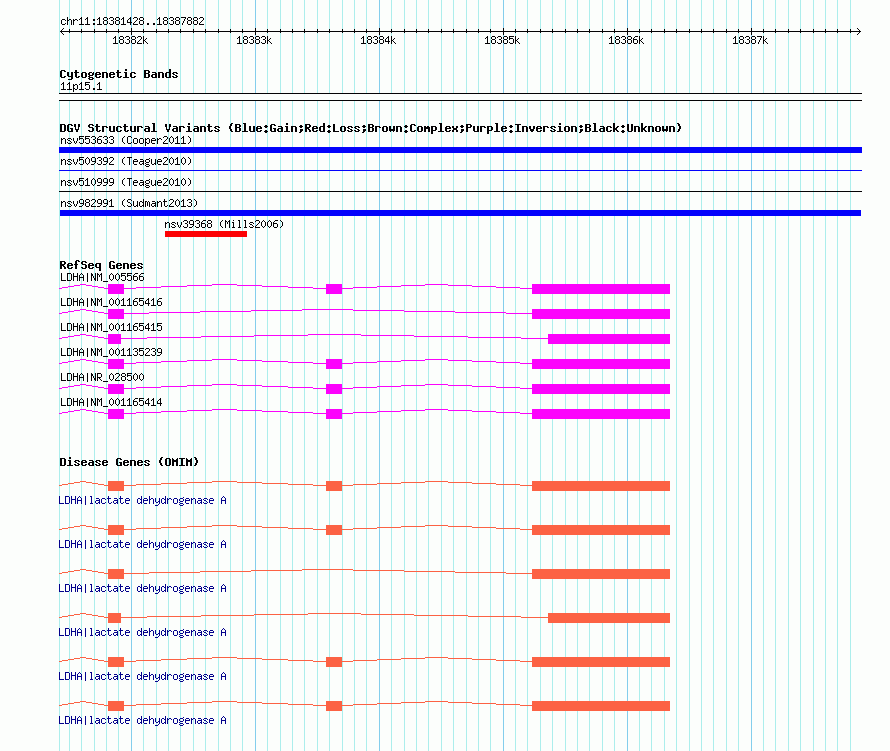Click the first small exon of NM_005566
Screen dimensions: 890x751
point(116,289)
